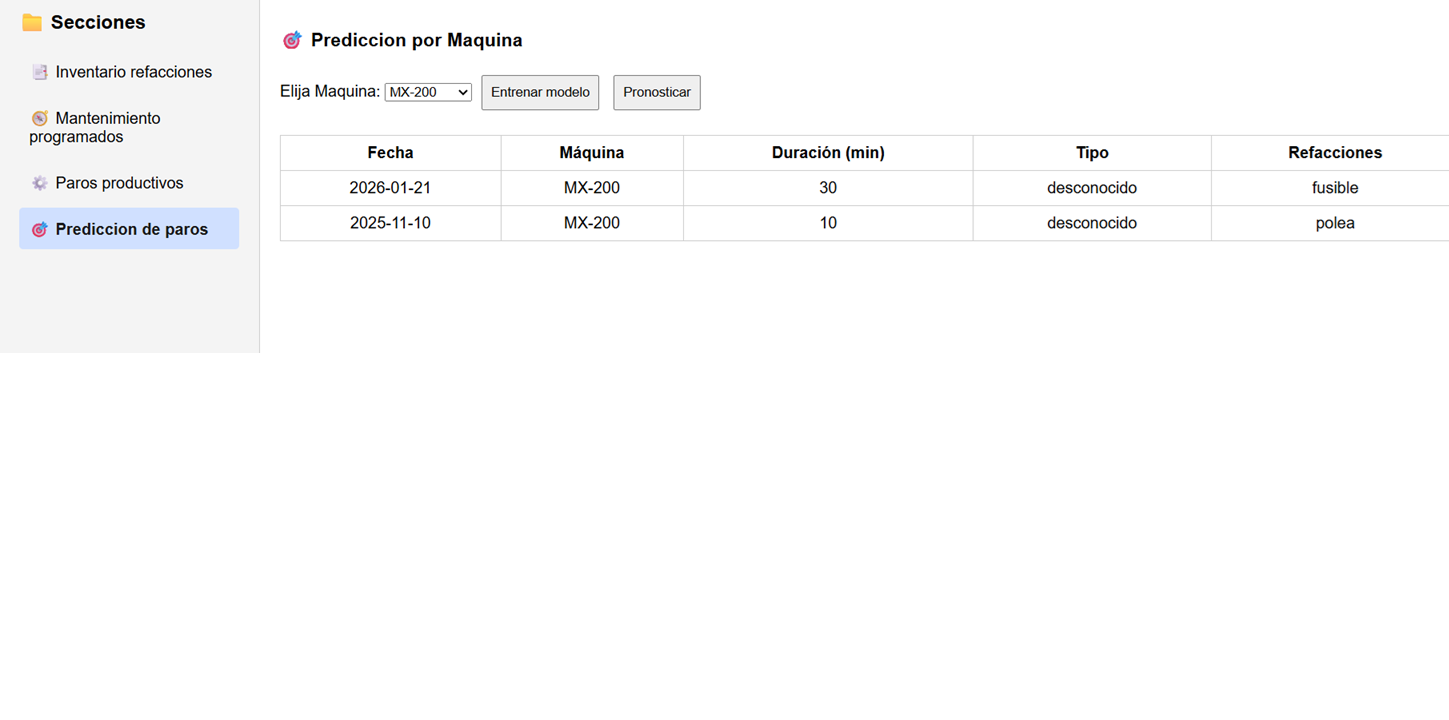Open the Inventario refacciones section
The height and width of the screenshot is (720, 1449).
[x=134, y=72]
